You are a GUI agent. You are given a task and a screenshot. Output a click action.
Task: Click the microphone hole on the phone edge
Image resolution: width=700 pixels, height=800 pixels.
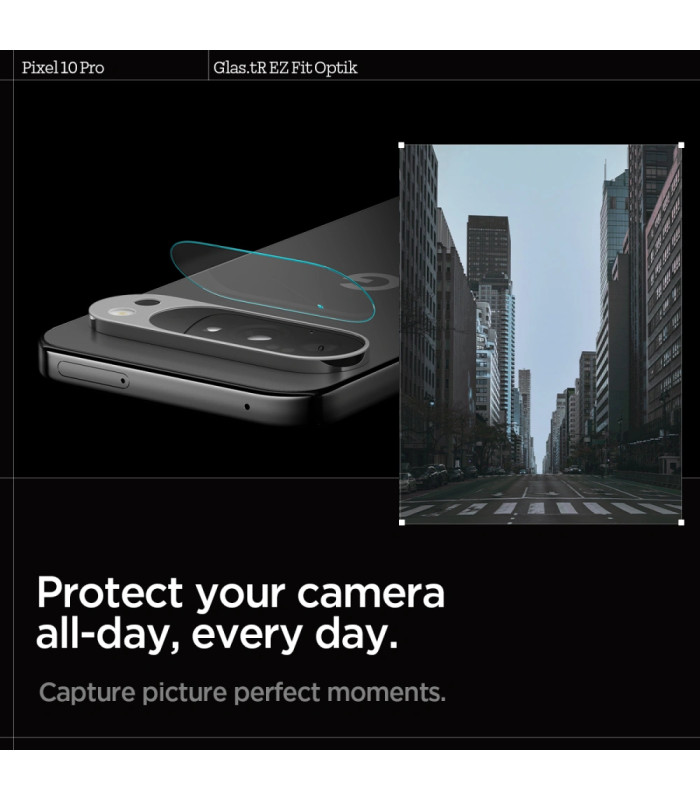(x=247, y=407)
